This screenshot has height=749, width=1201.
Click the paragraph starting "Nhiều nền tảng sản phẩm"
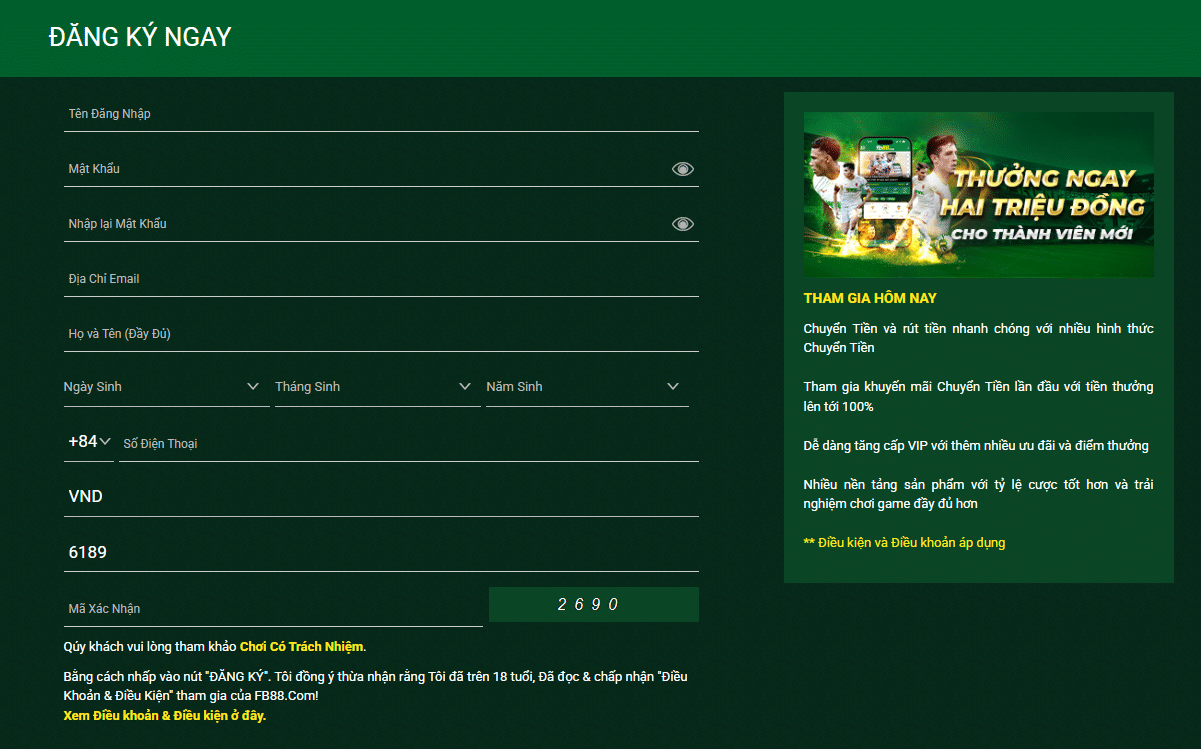tap(979, 494)
